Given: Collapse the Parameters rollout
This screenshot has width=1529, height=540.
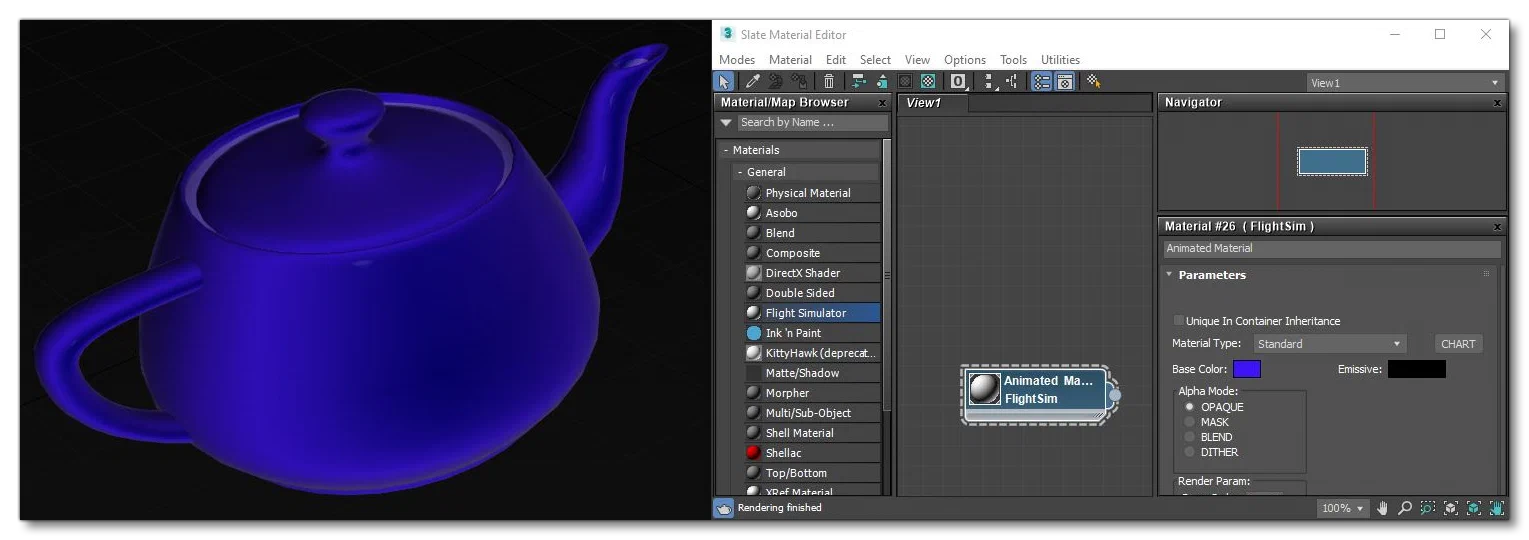Looking at the screenshot, I should tap(1169, 275).
